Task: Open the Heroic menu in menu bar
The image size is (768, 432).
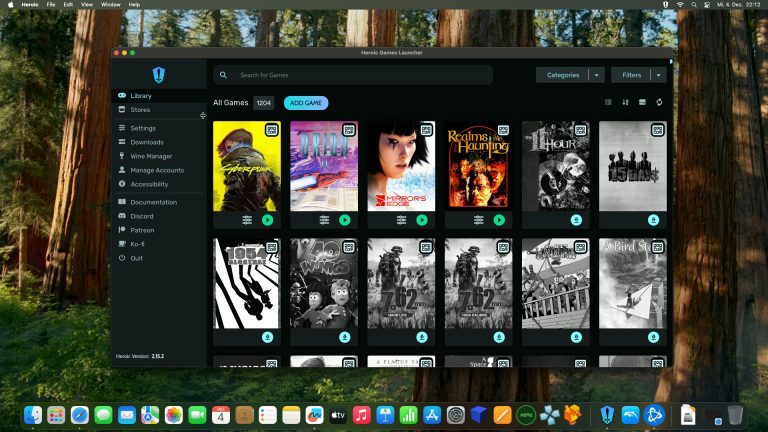Action: [30, 4]
